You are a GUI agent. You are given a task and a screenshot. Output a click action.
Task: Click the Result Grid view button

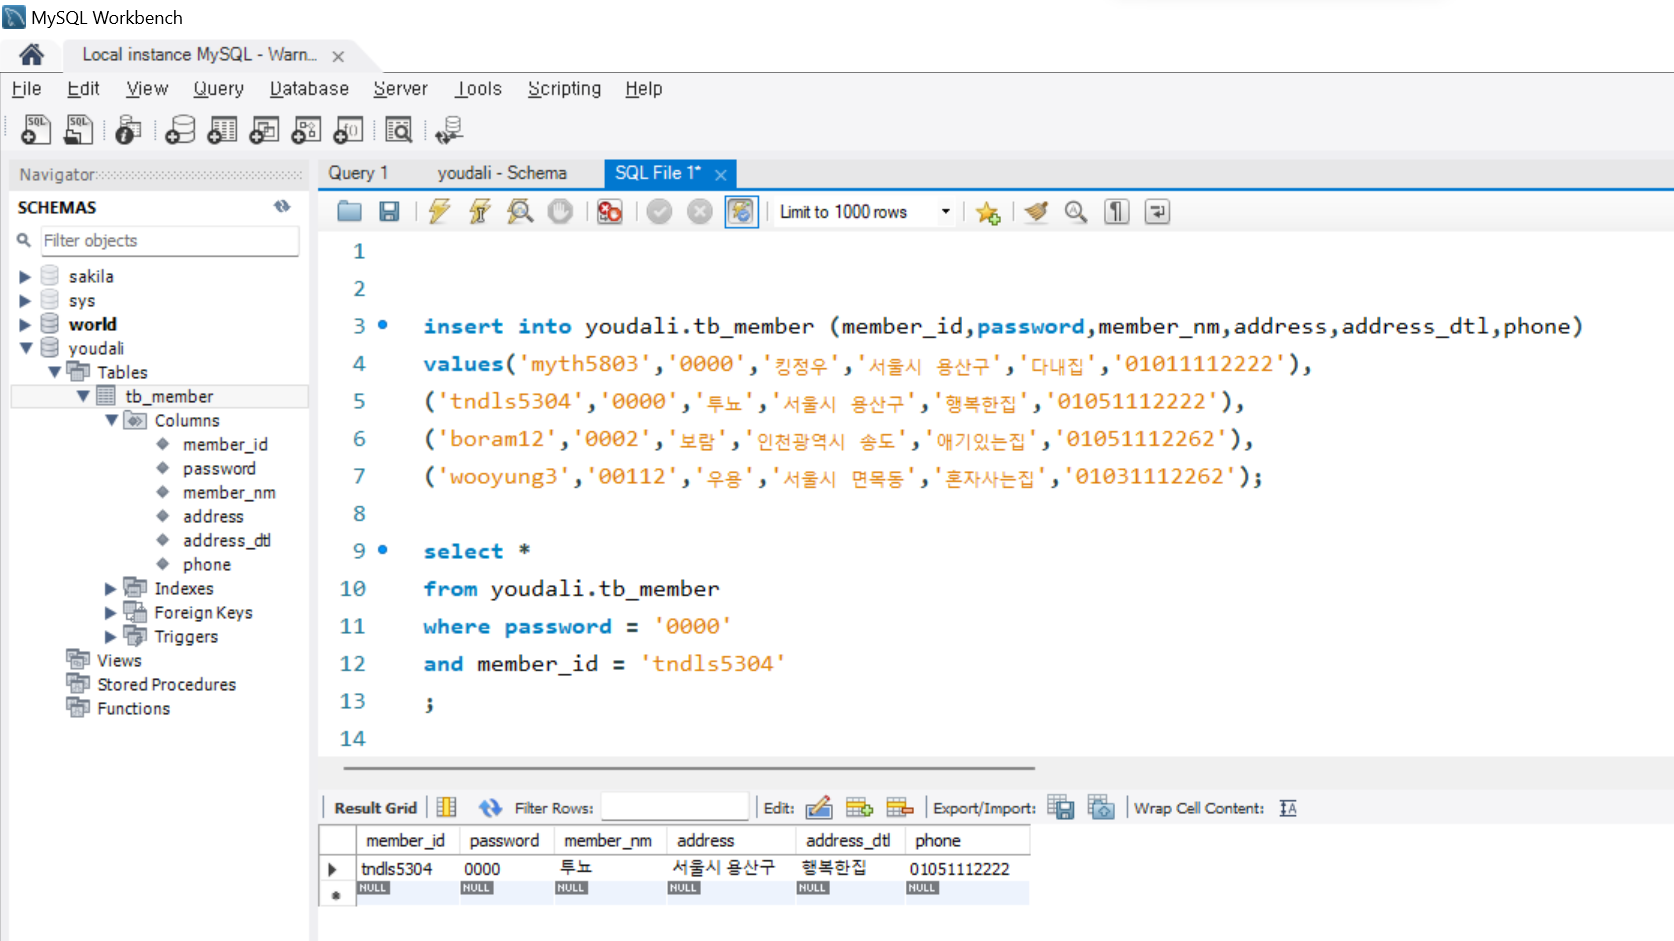375,808
